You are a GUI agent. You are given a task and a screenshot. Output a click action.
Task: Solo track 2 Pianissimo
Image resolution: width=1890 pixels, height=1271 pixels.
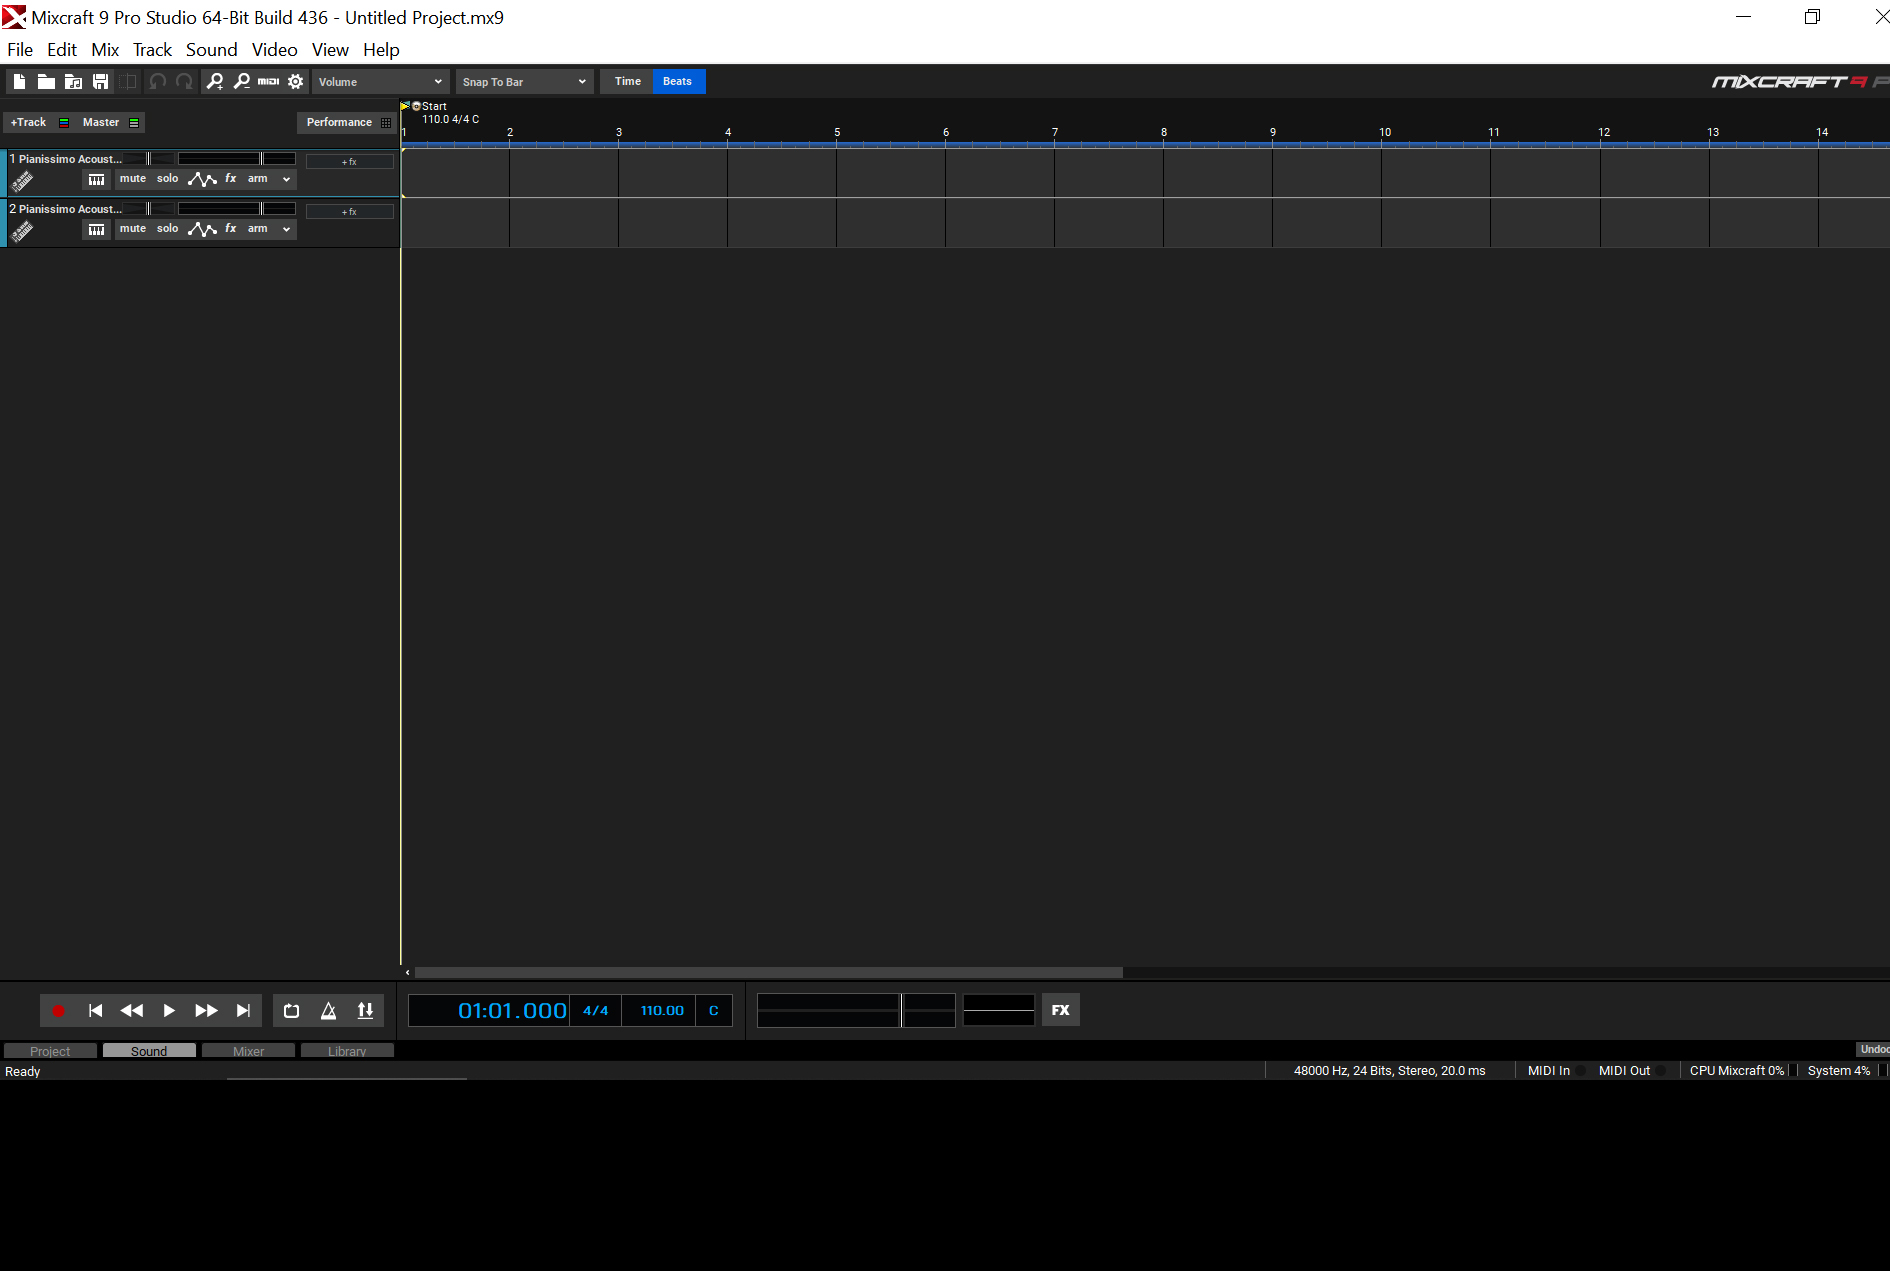168,229
